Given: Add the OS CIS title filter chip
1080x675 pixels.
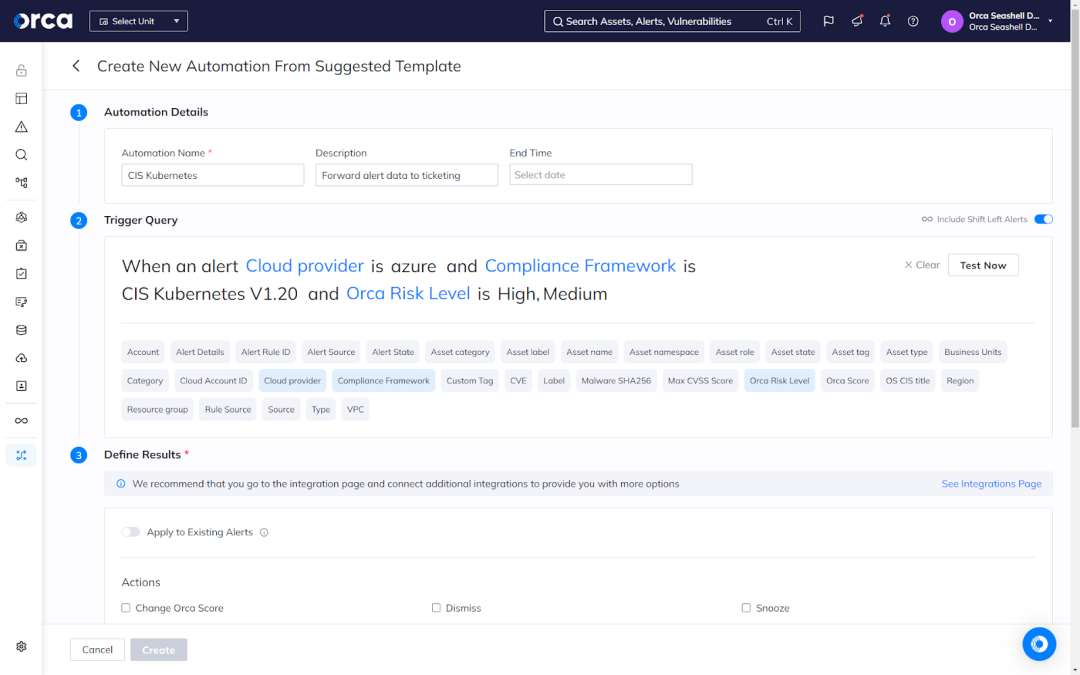Looking at the screenshot, I should pos(908,381).
